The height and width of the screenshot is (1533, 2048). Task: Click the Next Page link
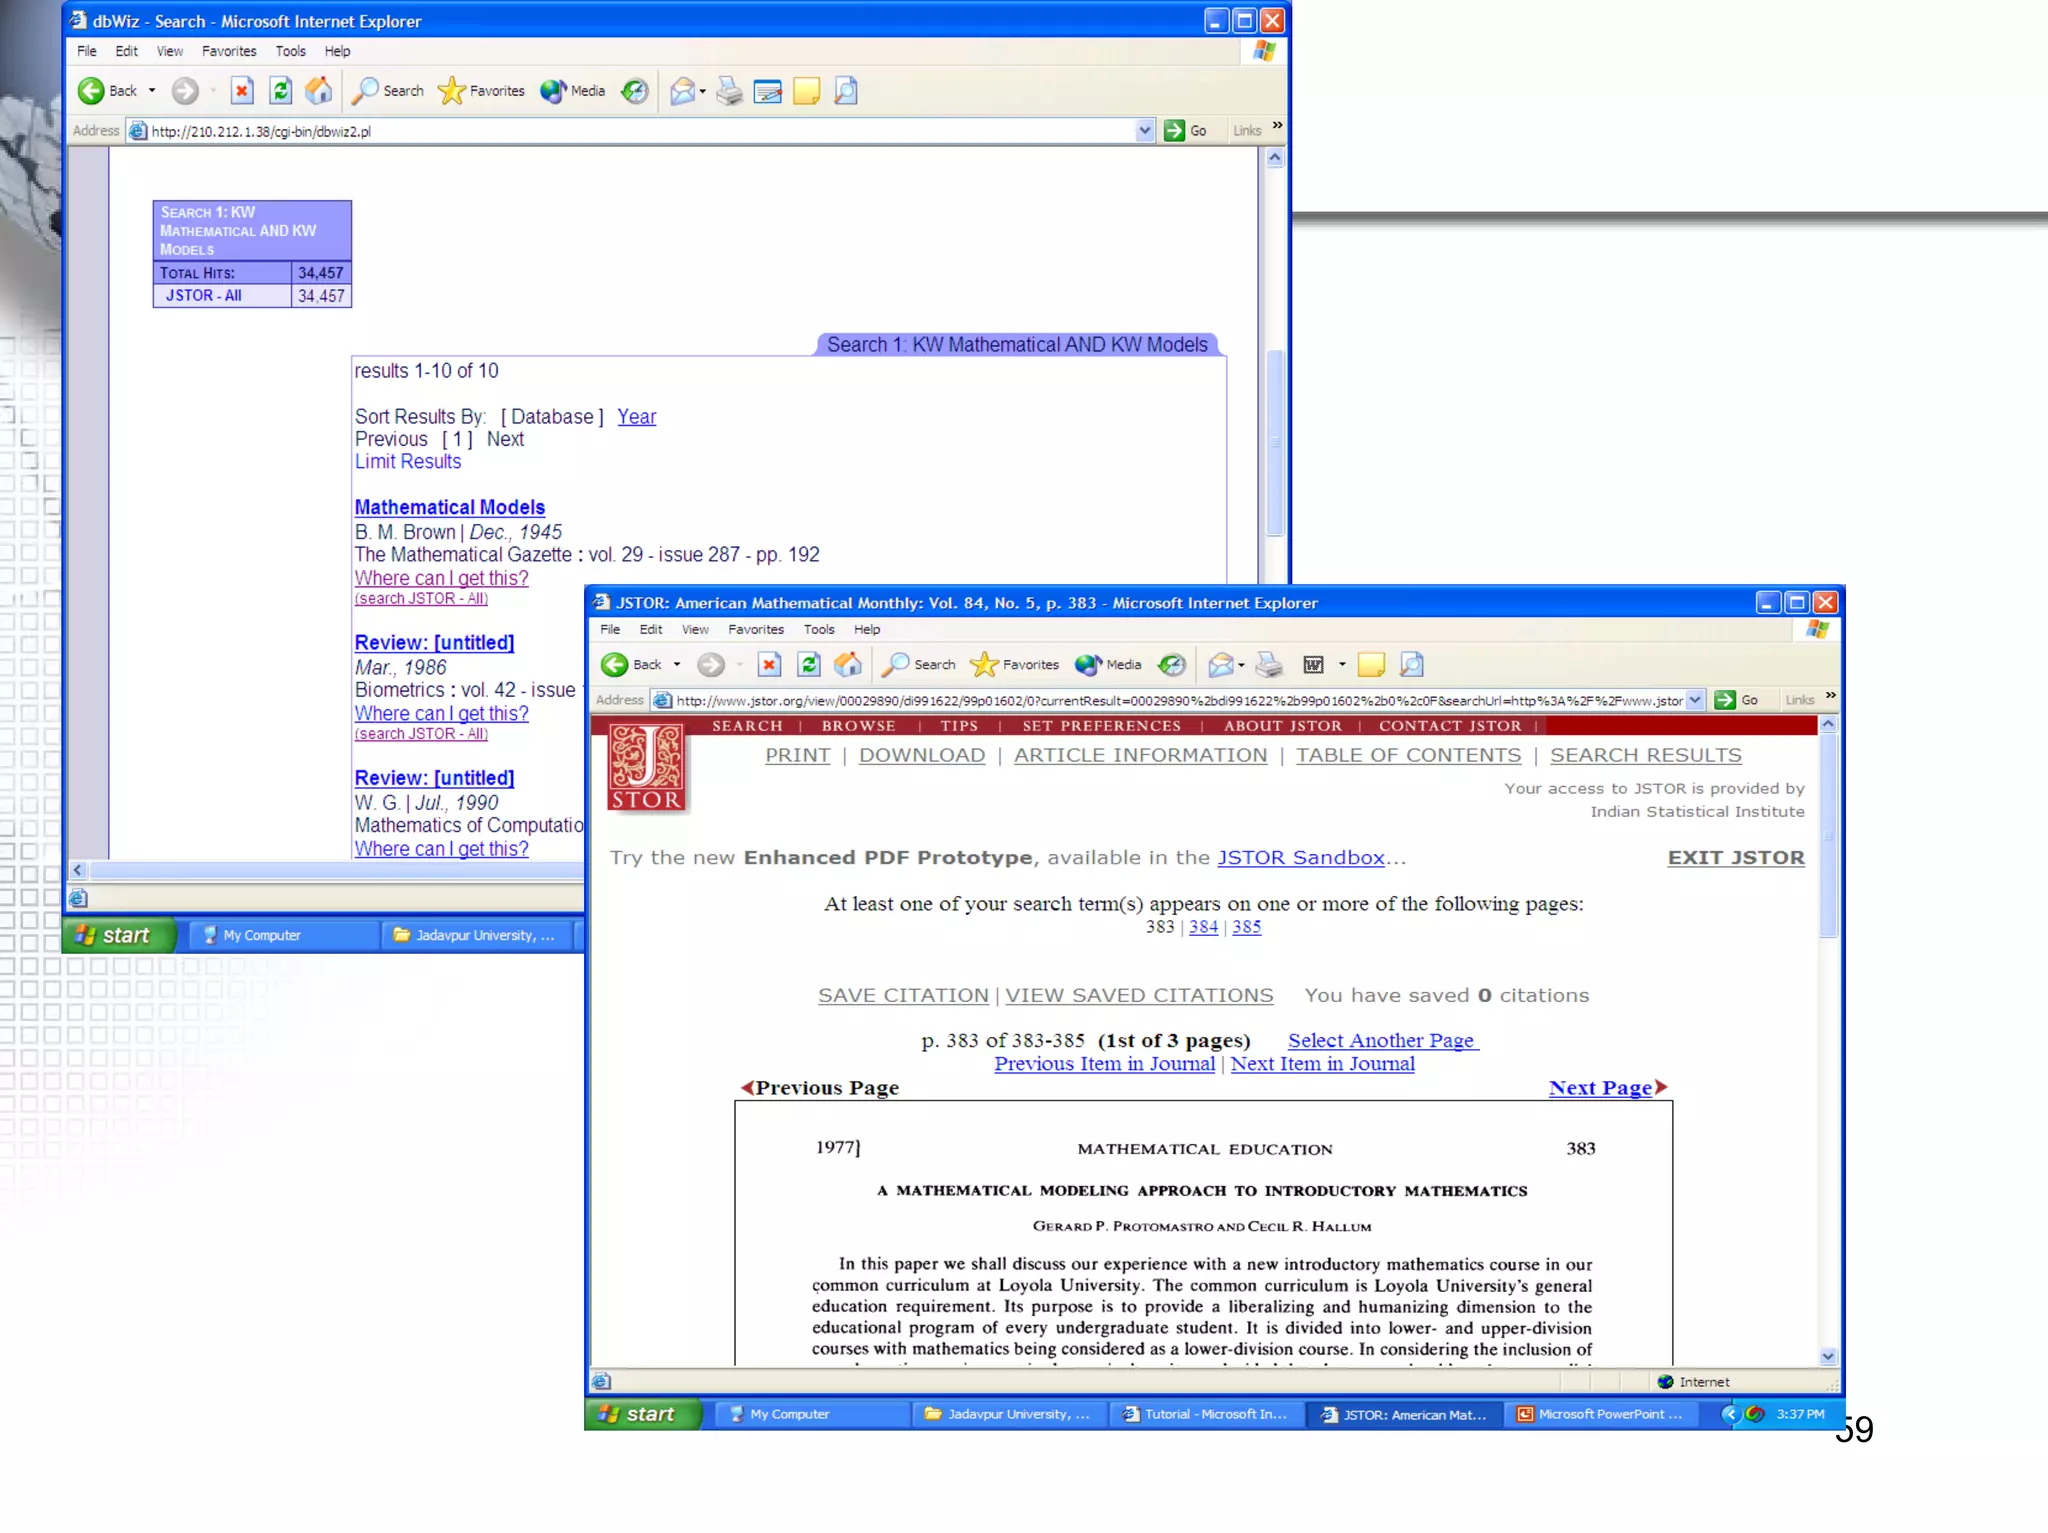[x=1599, y=1088]
